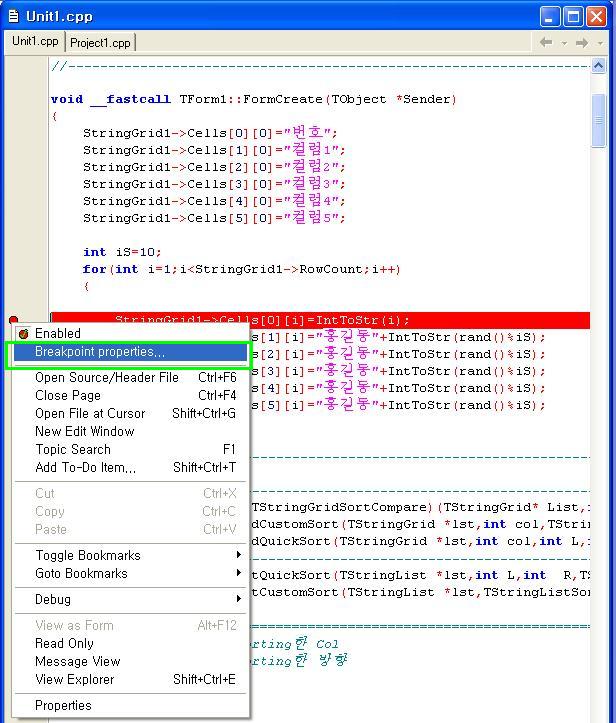Toggle Read Only mode
616x723 pixels.
64,643
